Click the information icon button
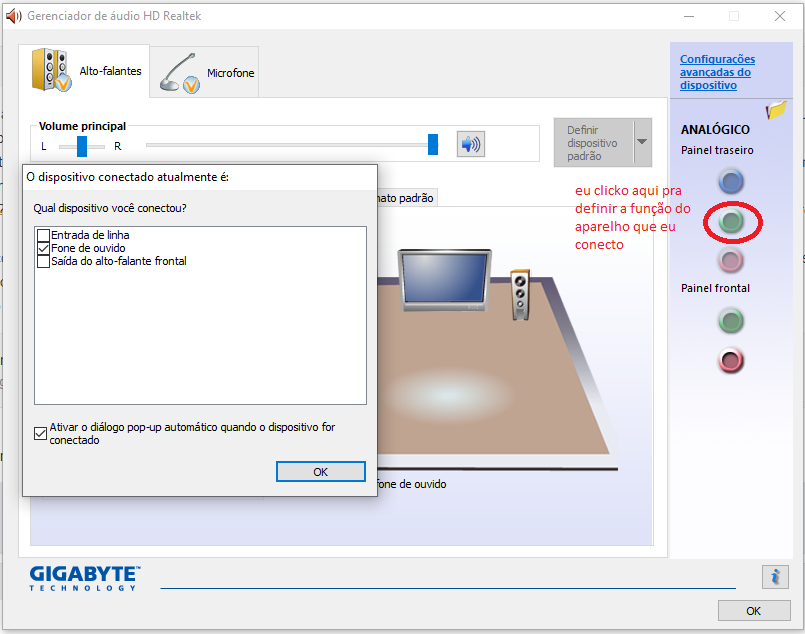The height and width of the screenshot is (634, 805). 775,577
